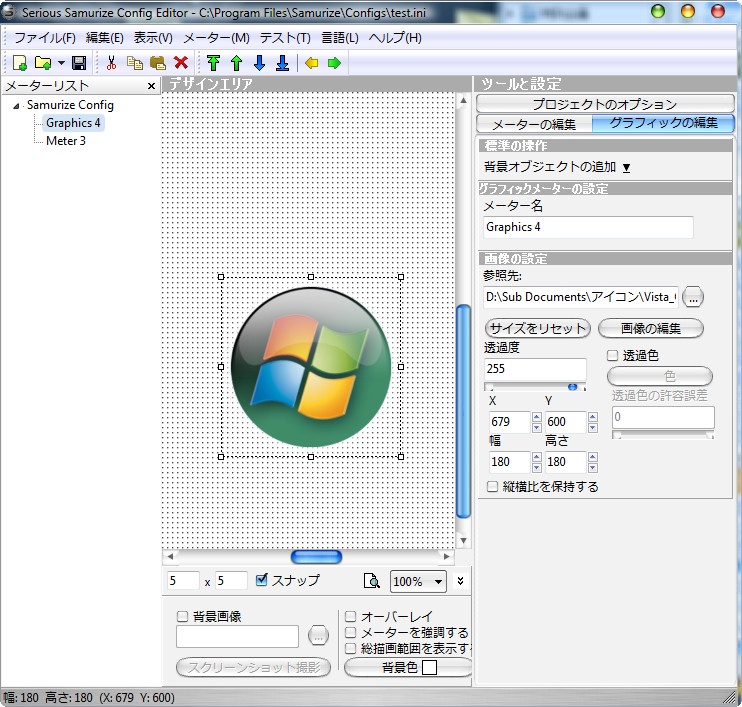742x707 pixels.
Task: Open the 背景オブジェクトの追加 dropdown
Action: [x=557, y=167]
